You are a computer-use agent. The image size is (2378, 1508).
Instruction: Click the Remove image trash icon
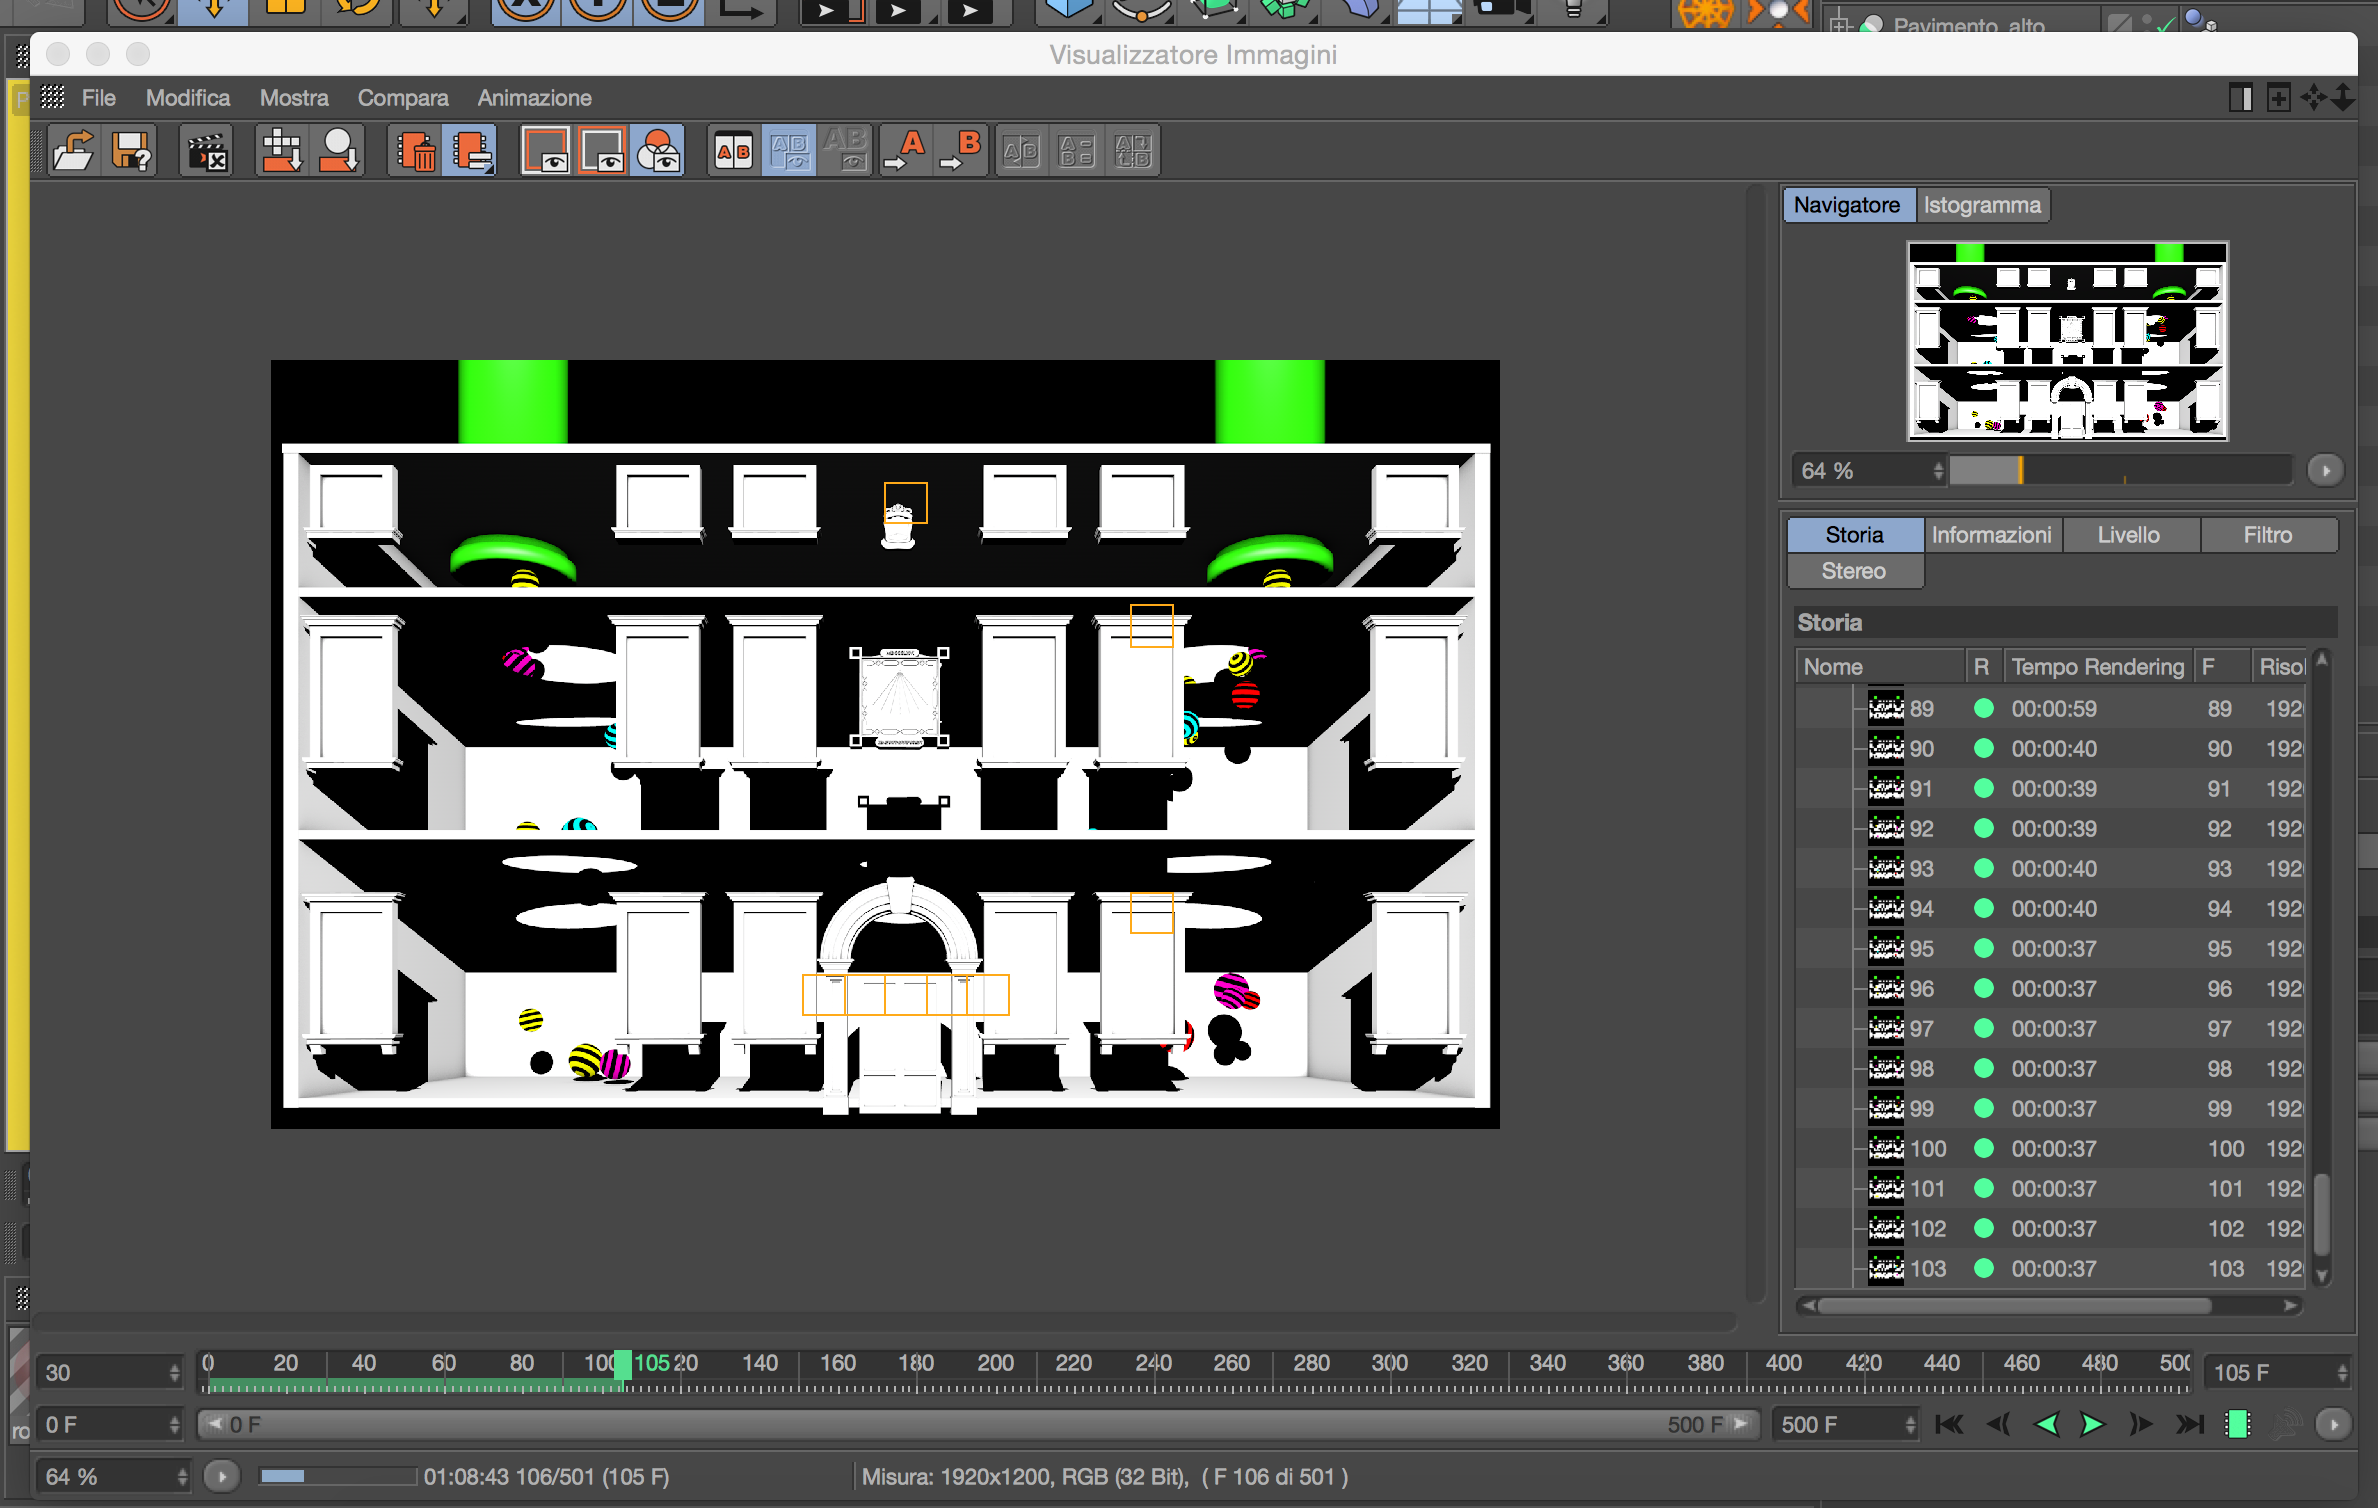415,151
